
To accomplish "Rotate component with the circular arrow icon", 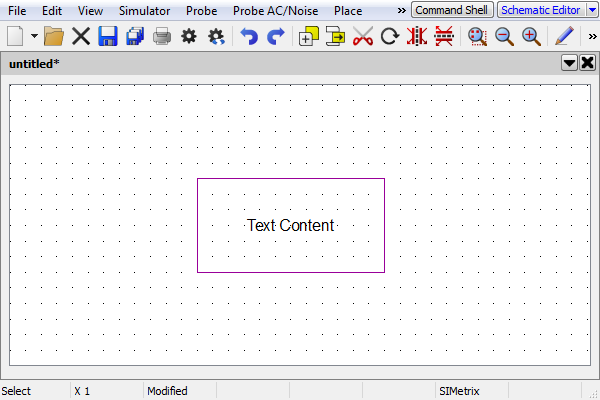I will 390,36.
